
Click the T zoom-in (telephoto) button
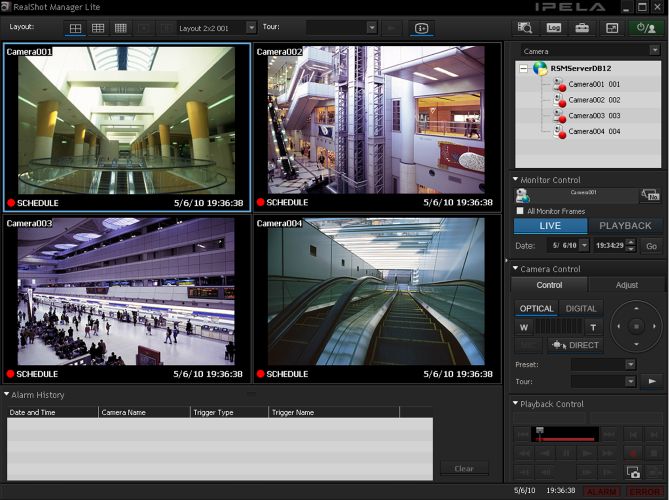[x=593, y=327]
